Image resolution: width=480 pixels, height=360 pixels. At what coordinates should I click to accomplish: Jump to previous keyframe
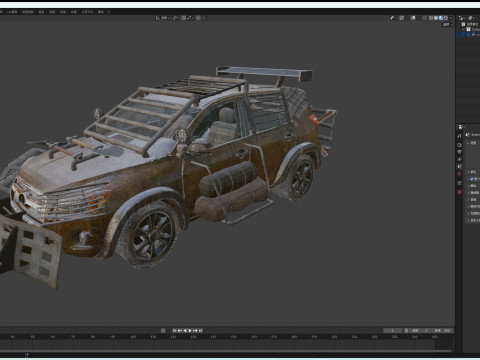(x=180, y=331)
